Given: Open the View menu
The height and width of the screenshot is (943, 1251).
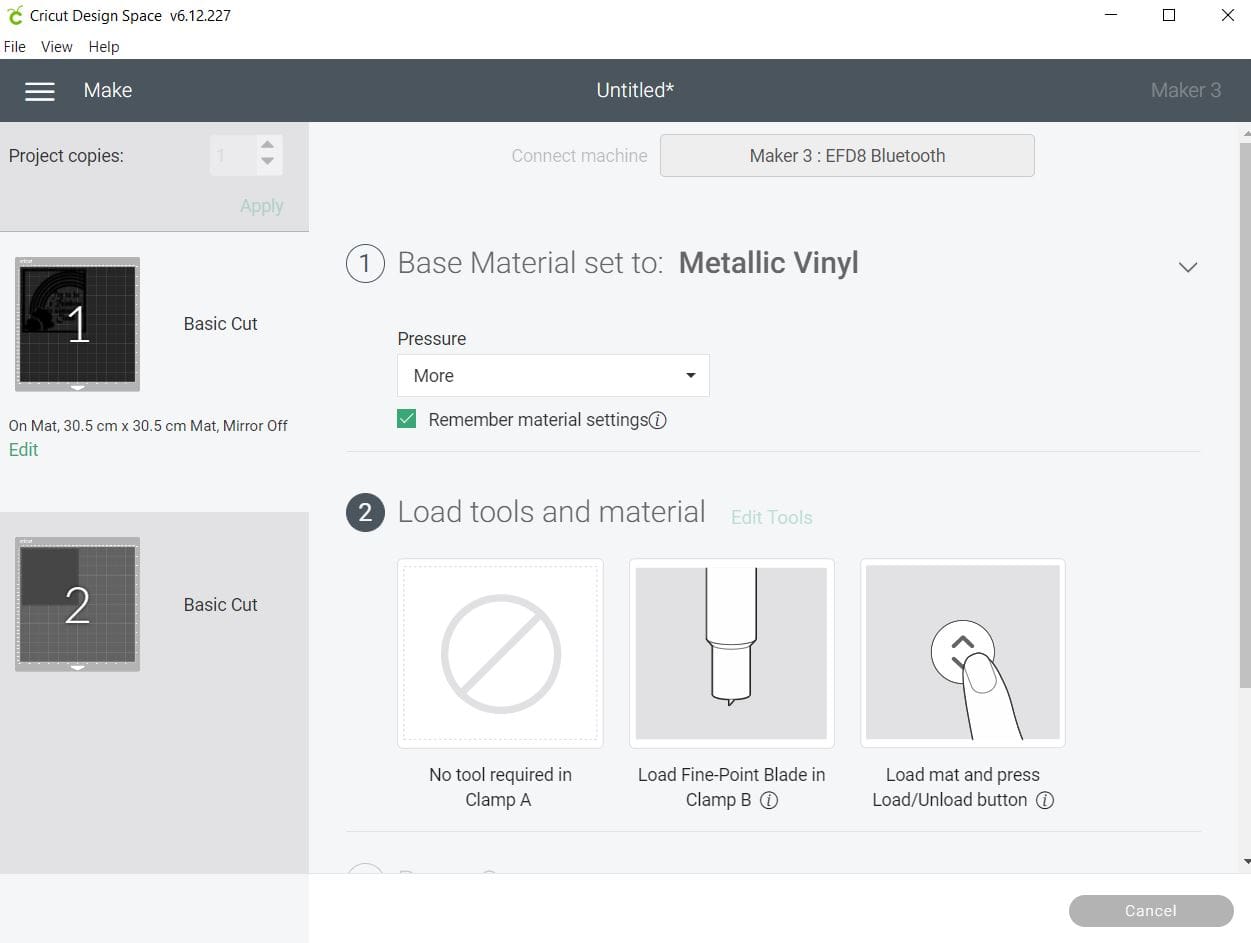Looking at the screenshot, I should coord(56,47).
